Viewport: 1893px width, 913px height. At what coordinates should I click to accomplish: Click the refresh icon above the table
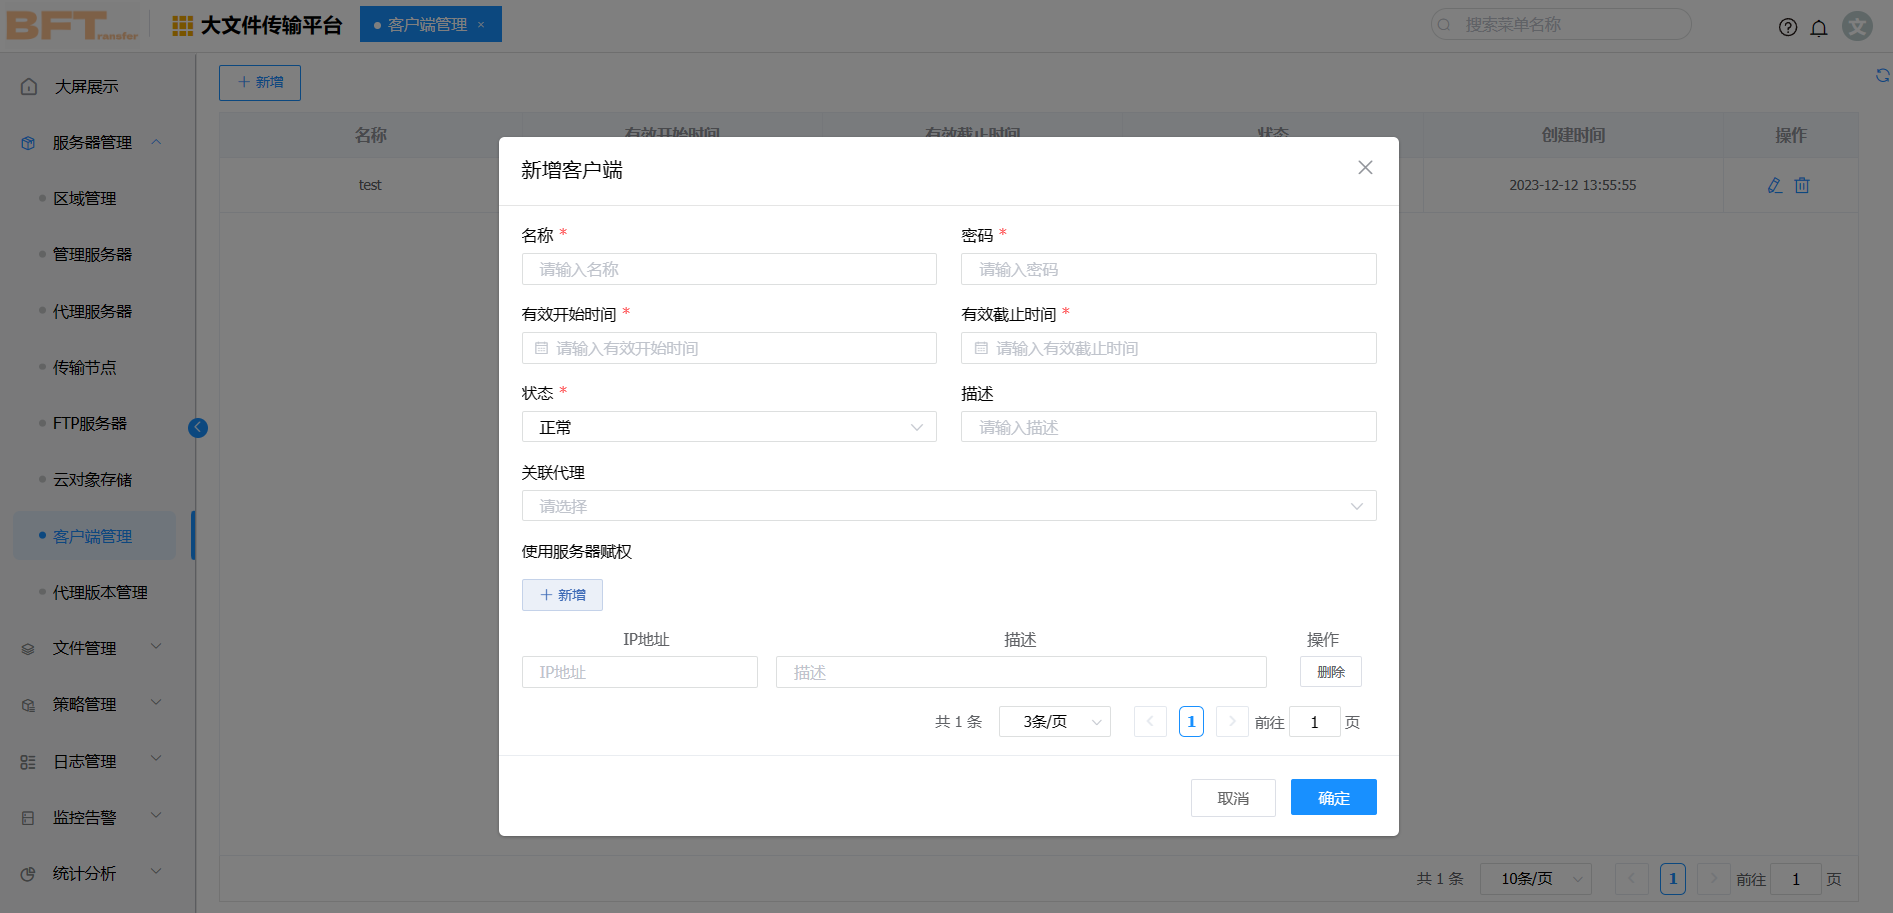[1883, 75]
